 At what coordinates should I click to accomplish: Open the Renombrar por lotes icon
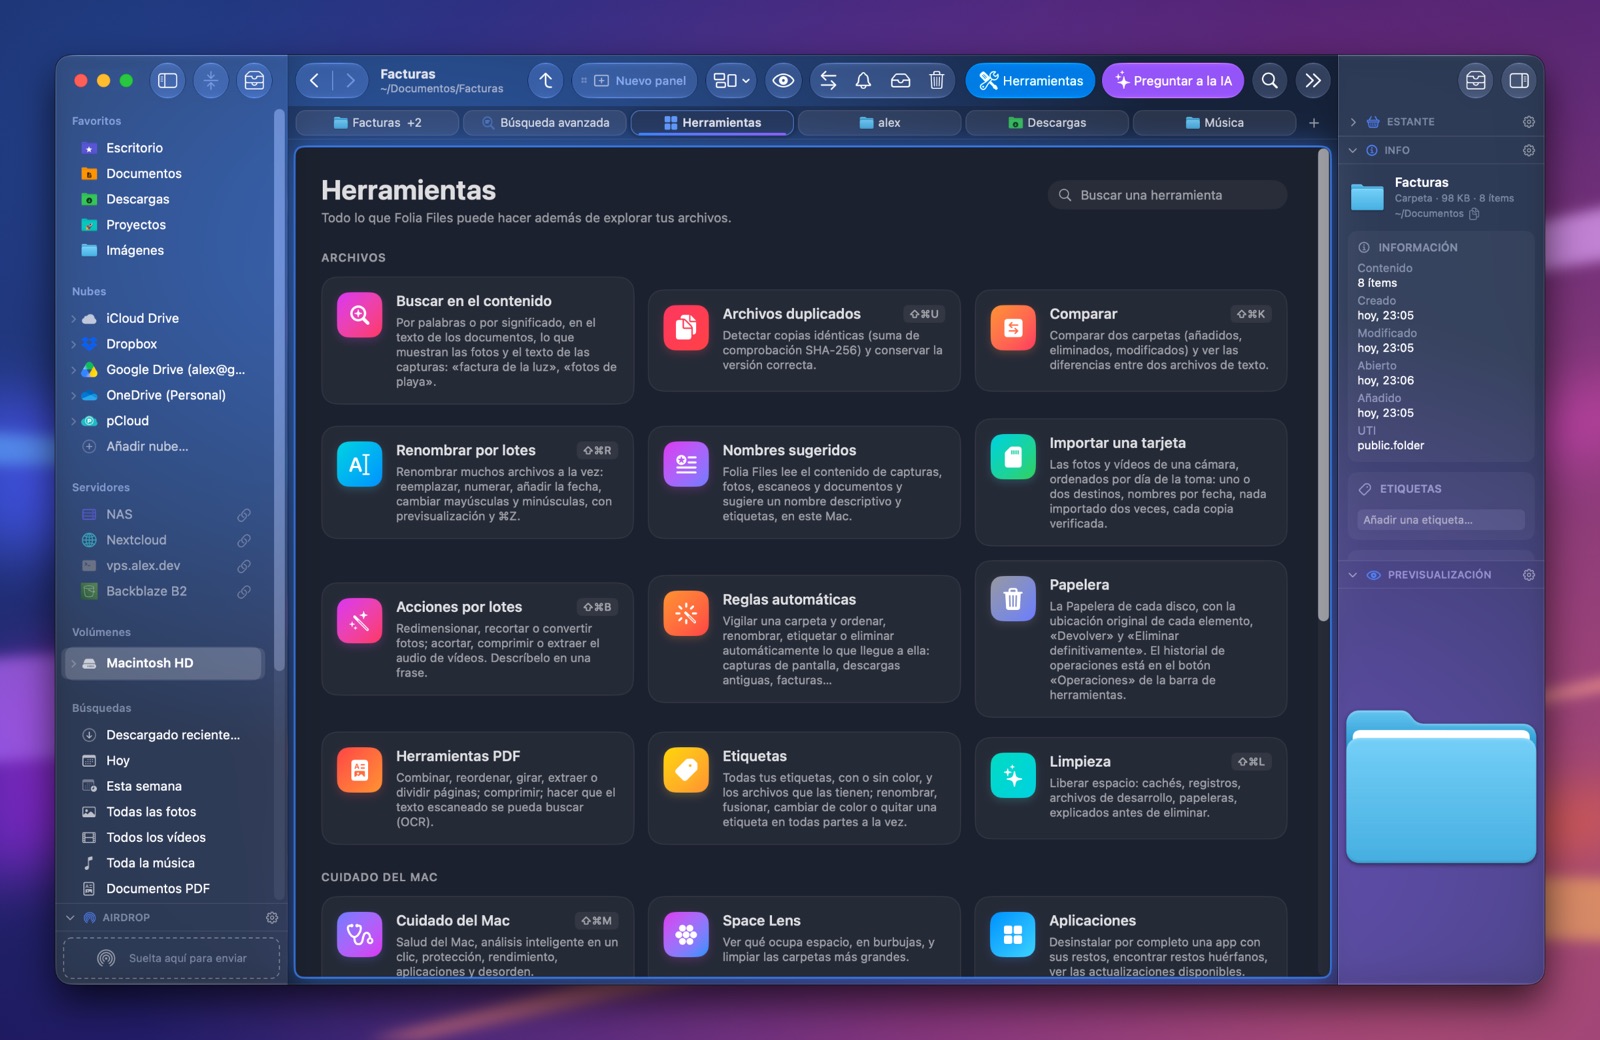coord(360,464)
